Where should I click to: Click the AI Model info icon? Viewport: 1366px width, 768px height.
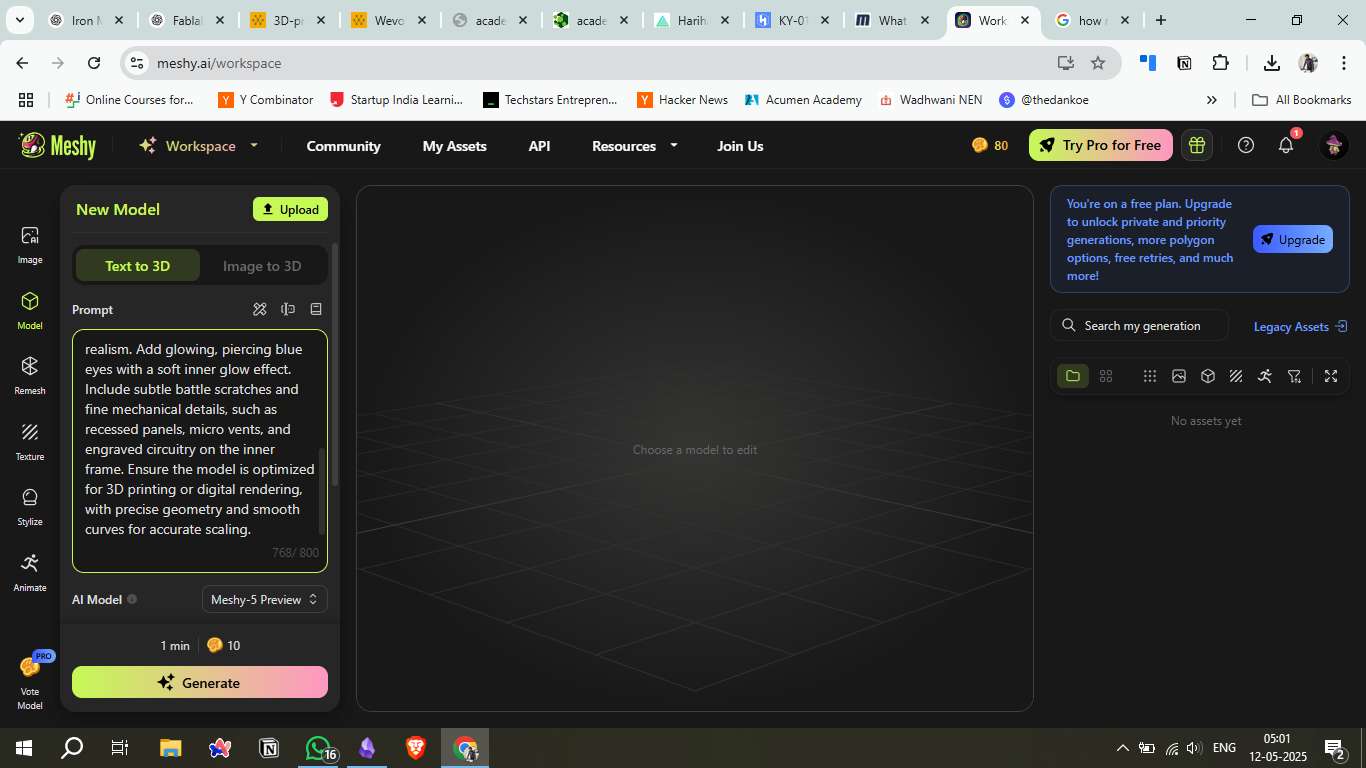click(132, 600)
